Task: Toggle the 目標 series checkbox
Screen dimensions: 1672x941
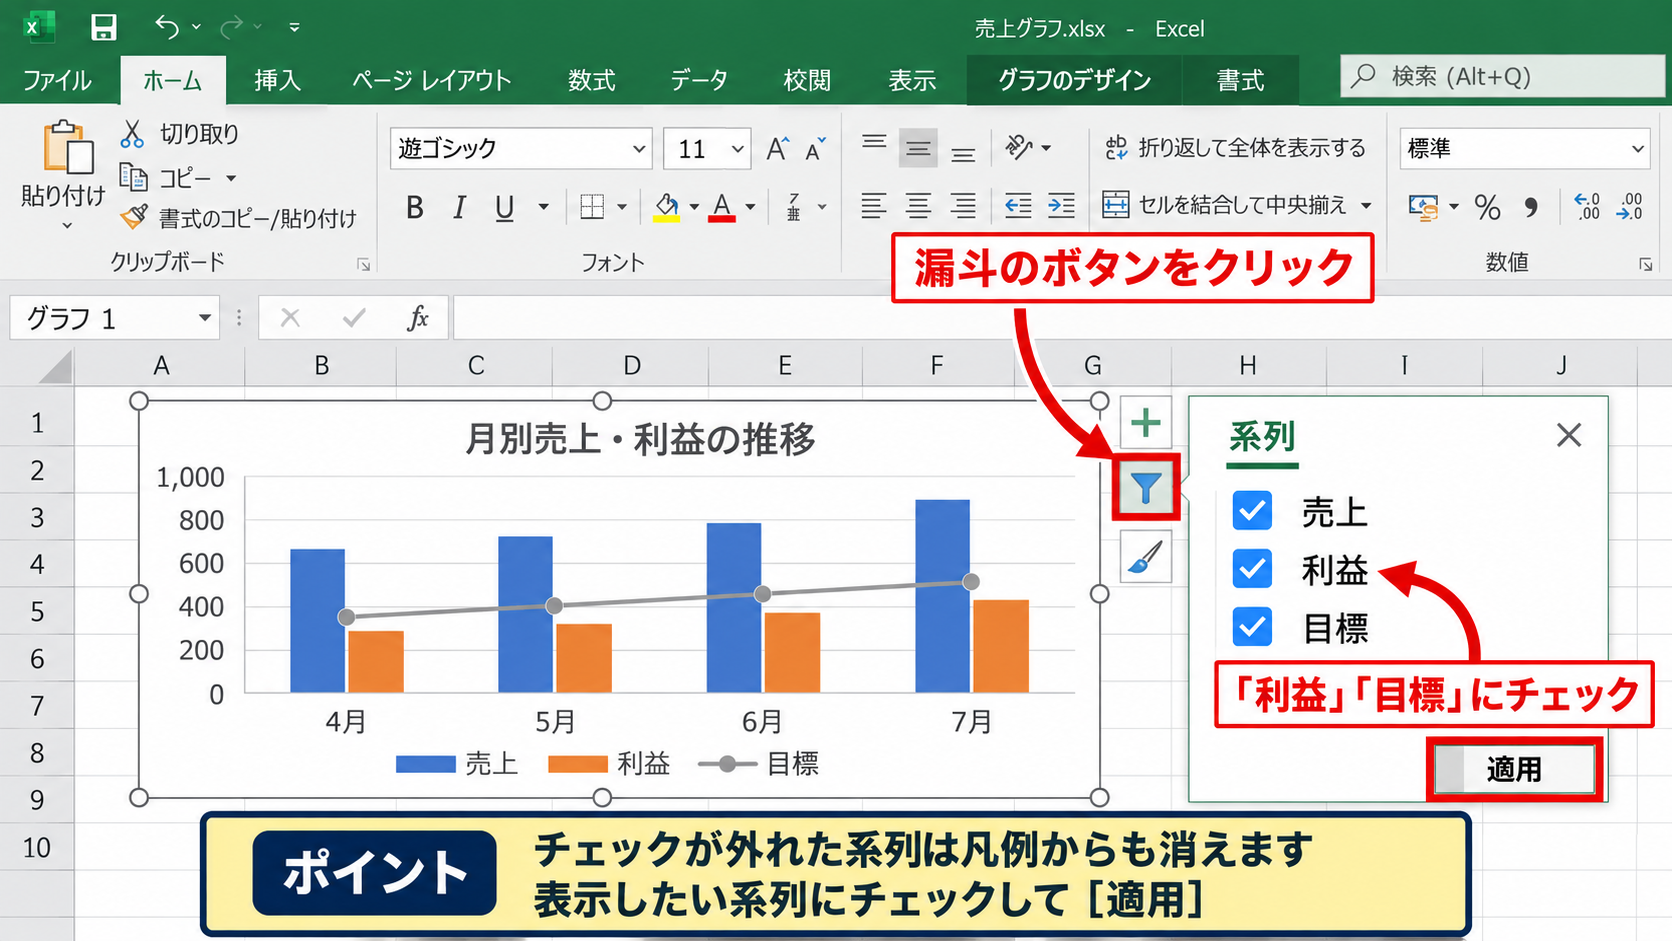Action: pos(1252,627)
